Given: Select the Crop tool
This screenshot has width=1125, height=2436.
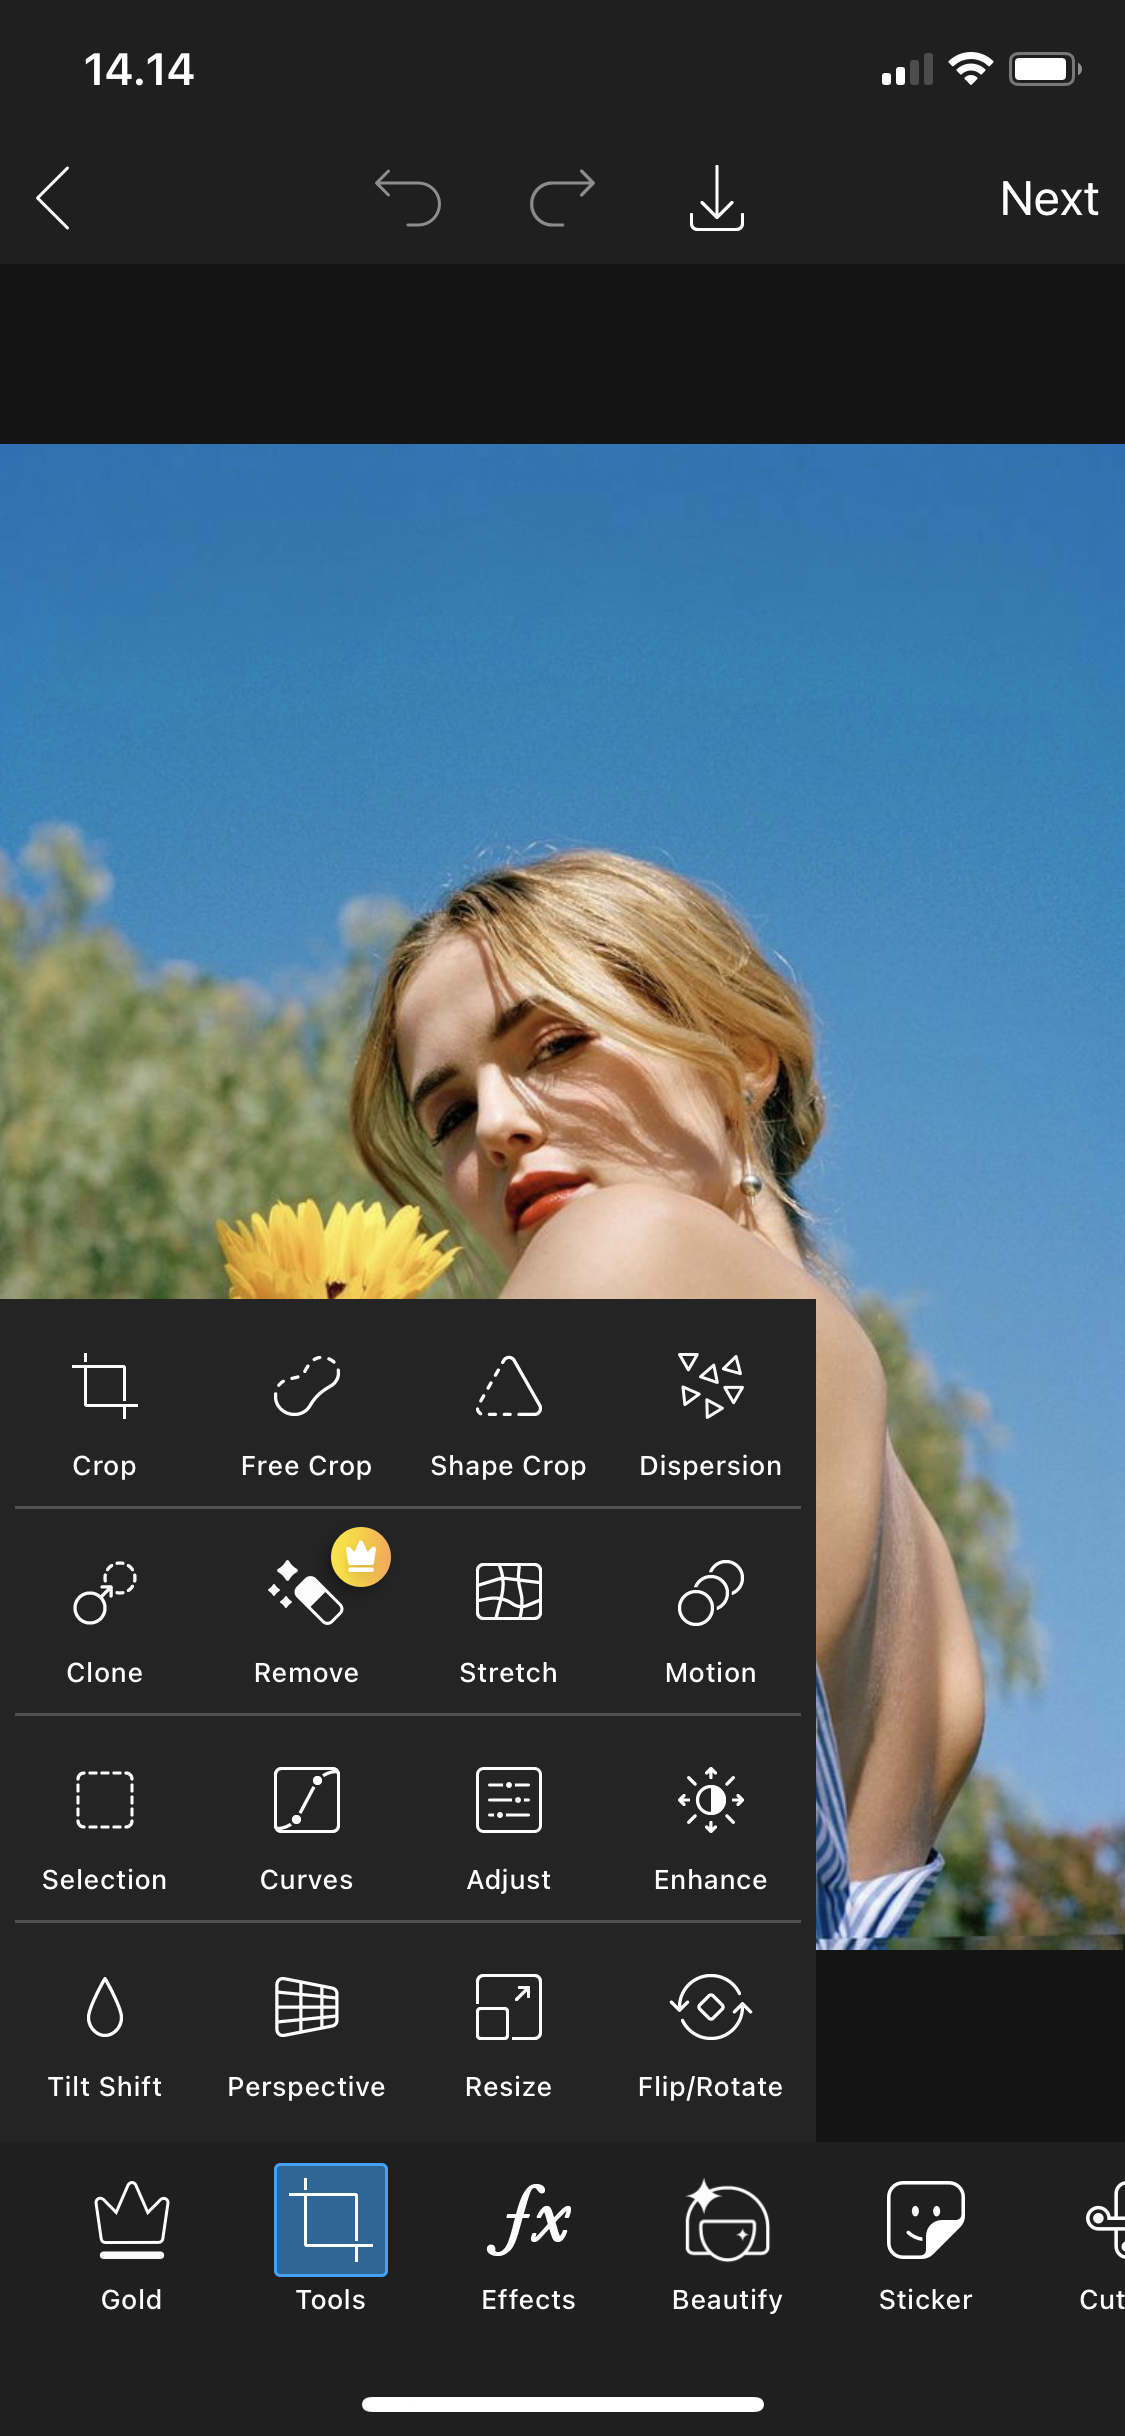Looking at the screenshot, I should coord(104,1414).
